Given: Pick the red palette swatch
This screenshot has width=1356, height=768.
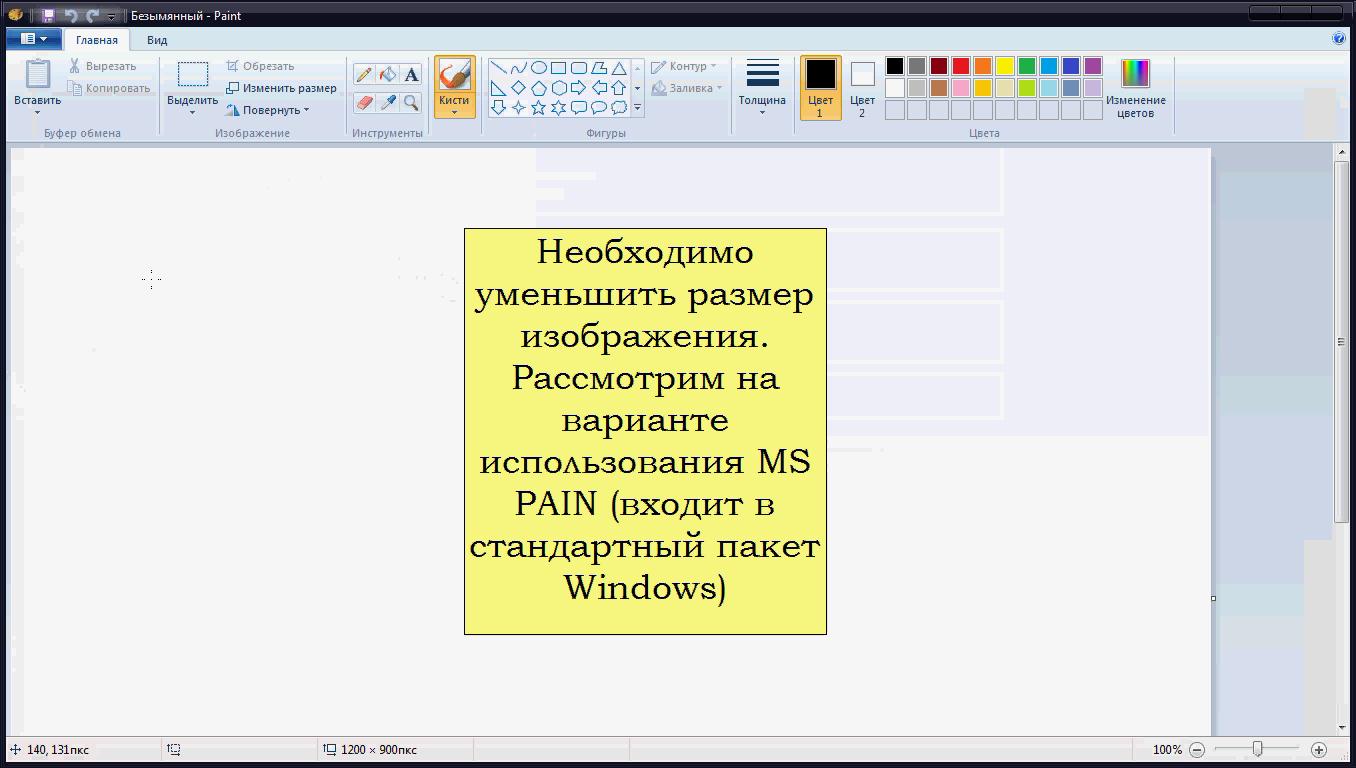Looking at the screenshot, I should 961,66.
